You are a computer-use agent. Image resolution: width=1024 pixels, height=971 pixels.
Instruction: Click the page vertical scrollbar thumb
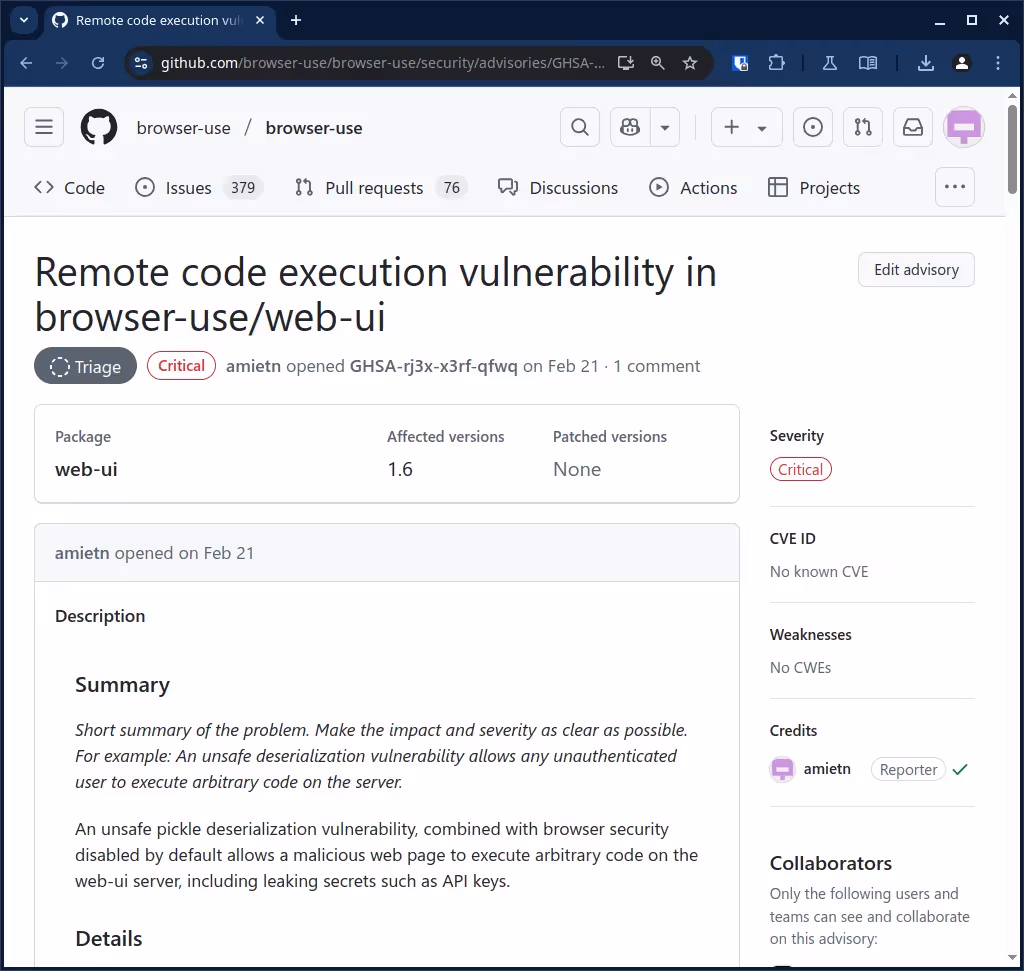click(x=1012, y=148)
